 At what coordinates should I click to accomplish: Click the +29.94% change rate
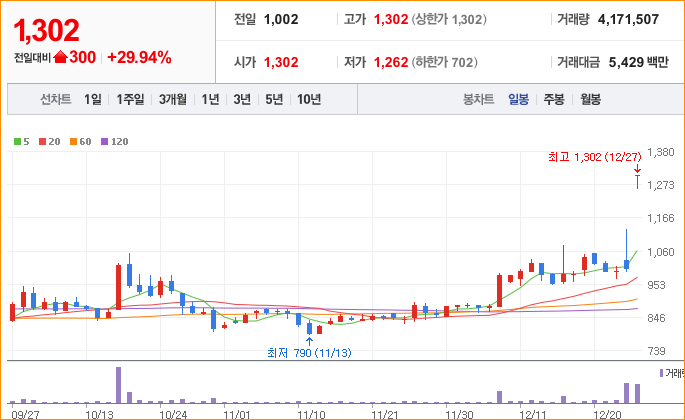click(139, 57)
